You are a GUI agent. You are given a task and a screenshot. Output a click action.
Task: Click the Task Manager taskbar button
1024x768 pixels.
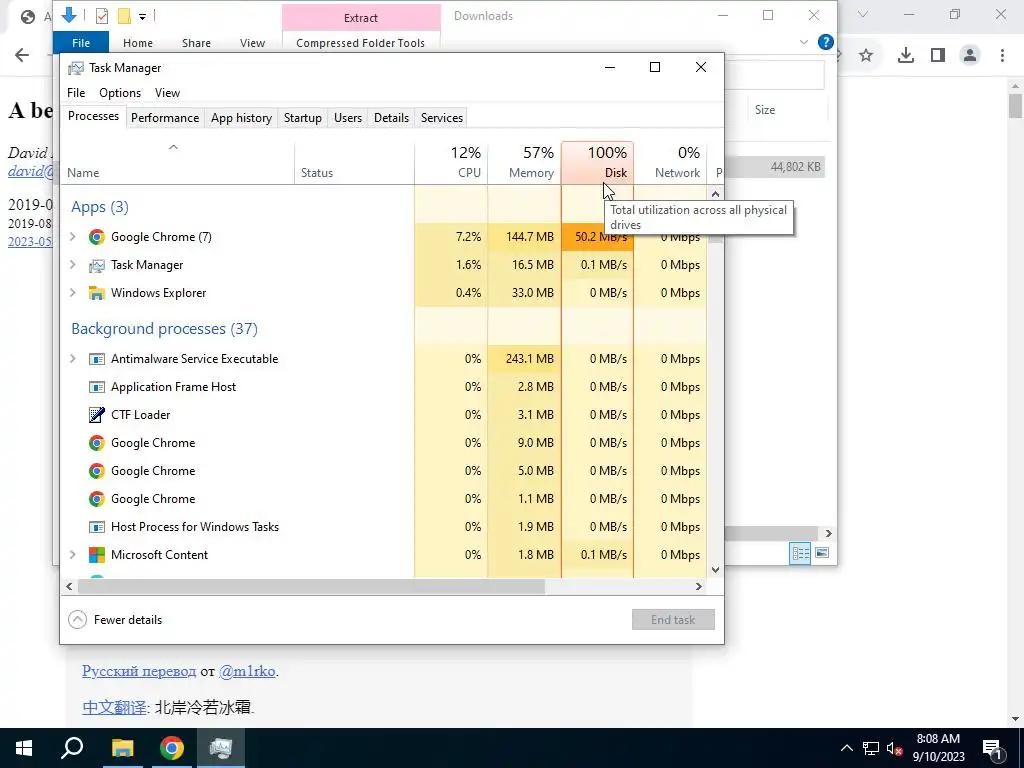click(221, 748)
